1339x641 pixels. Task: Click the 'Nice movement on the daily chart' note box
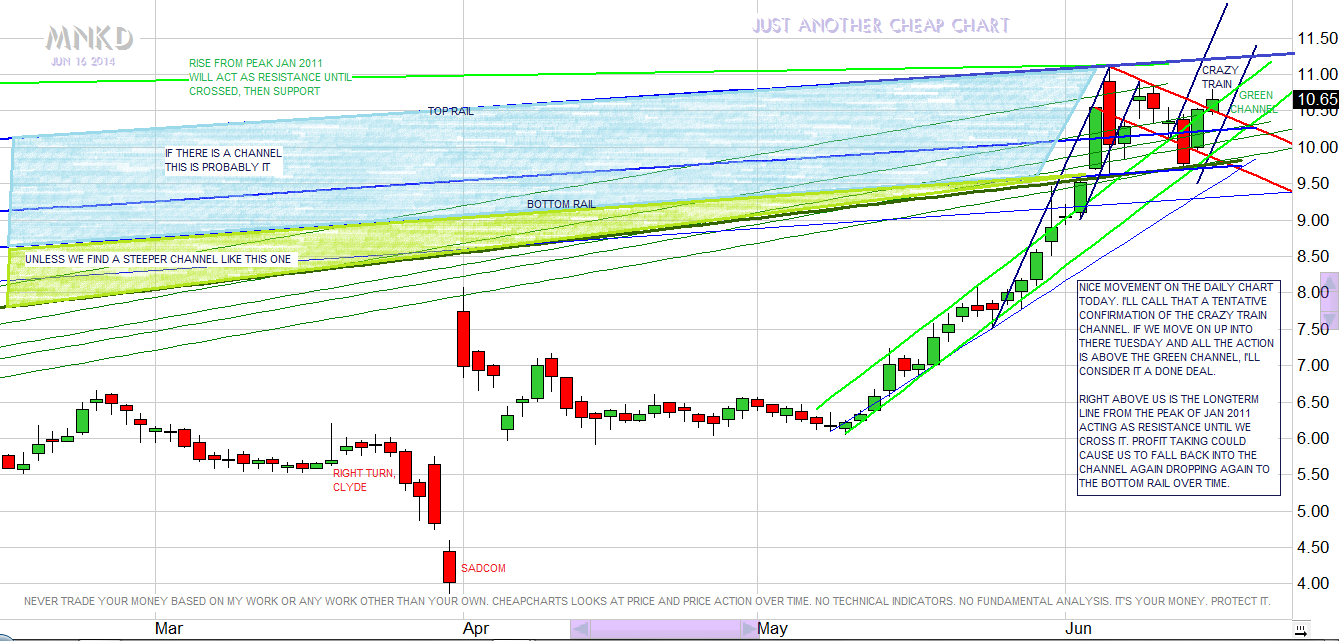point(1179,387)
